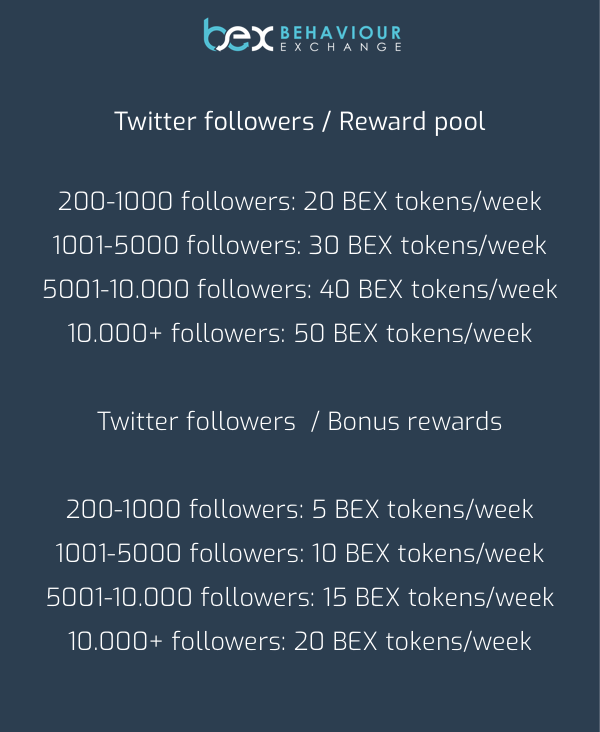The width and height of the screenshot is (600, 732).
Task: Click the words Reward pool
Action: coord(412,123)
